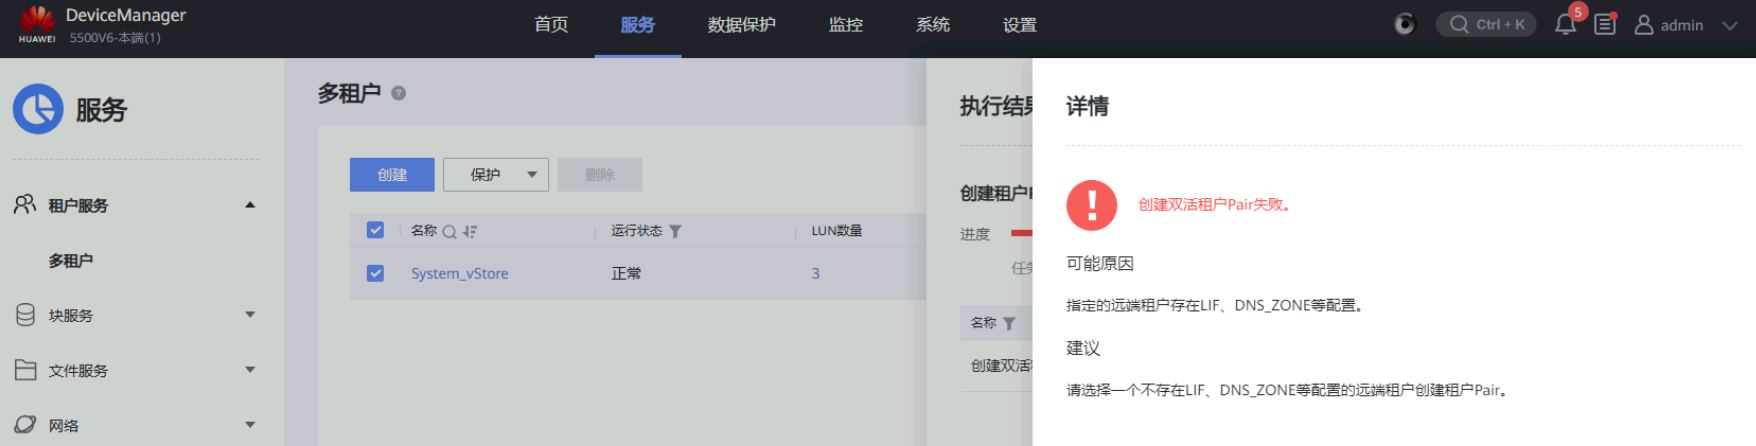Click the 创建 button
The image size is (1756, 446).
(392, 175)
